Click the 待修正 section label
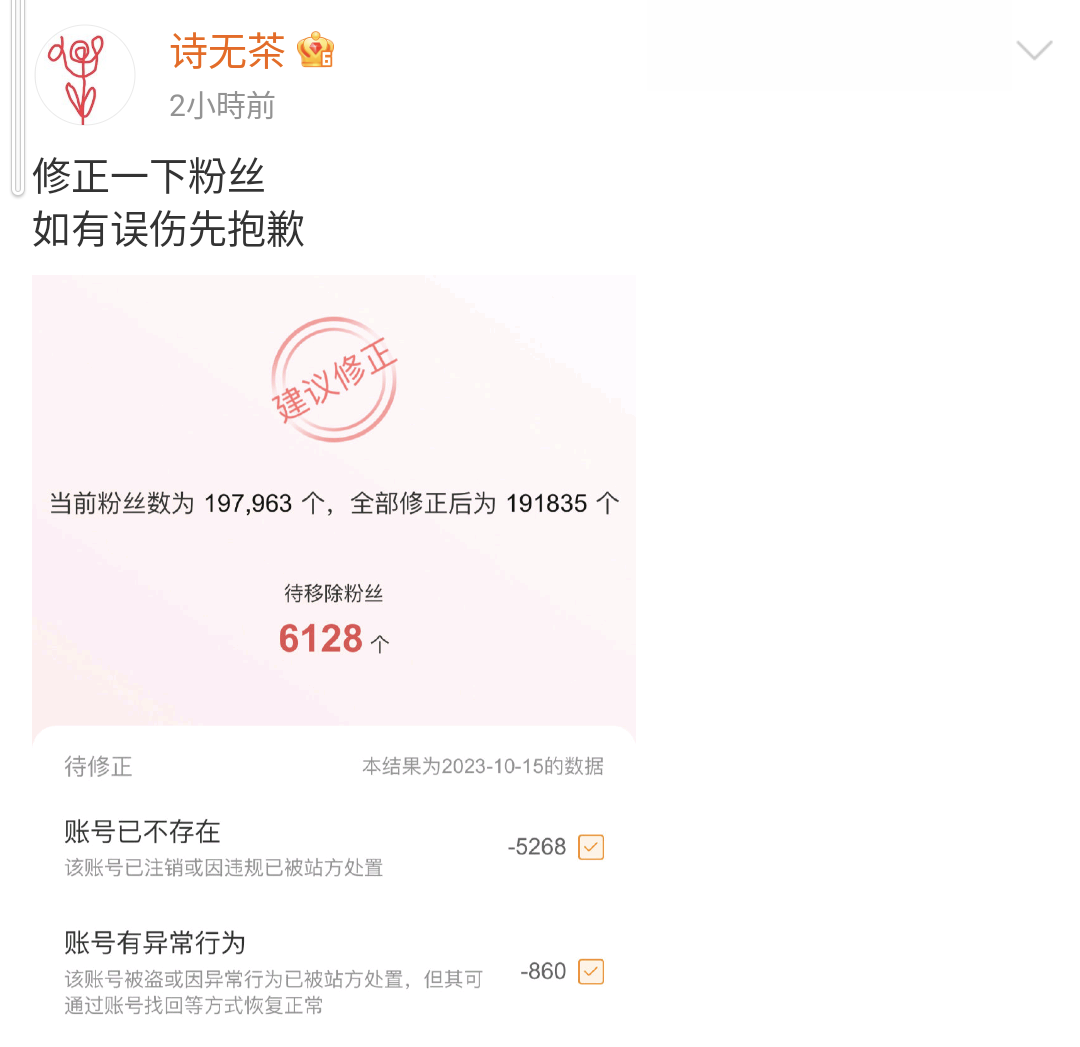1080x1047 pixels. 98,767
